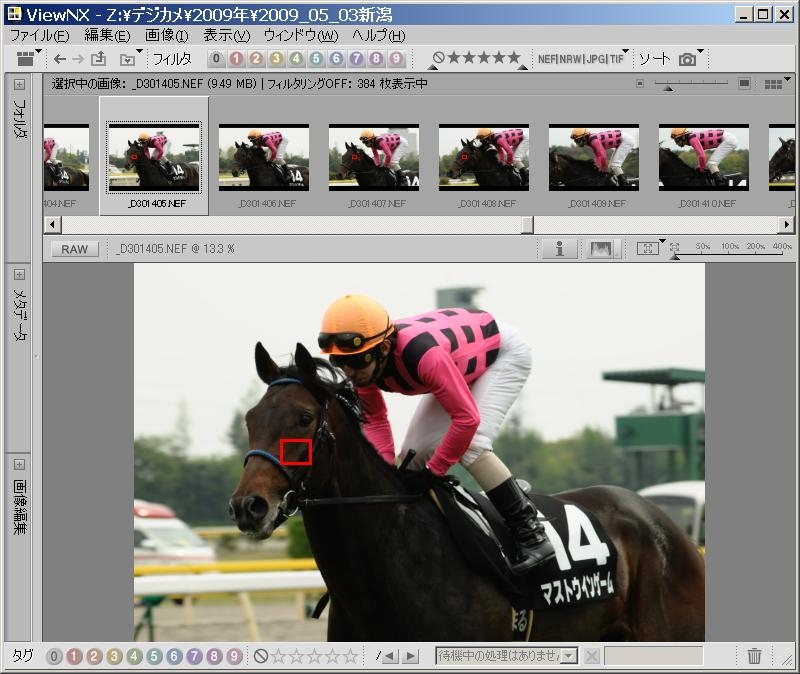
Task: Open the 表示(V) menu
Action: click(227, 36)
